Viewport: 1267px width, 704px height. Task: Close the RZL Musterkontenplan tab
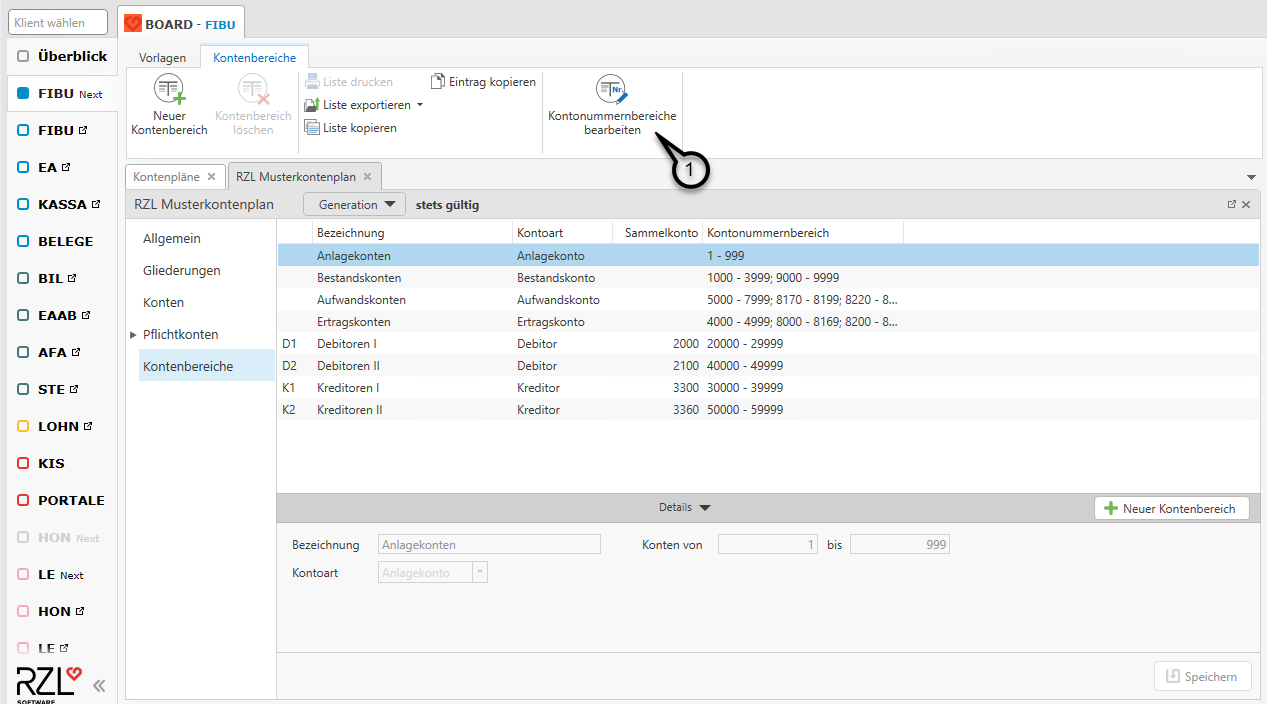367,177
